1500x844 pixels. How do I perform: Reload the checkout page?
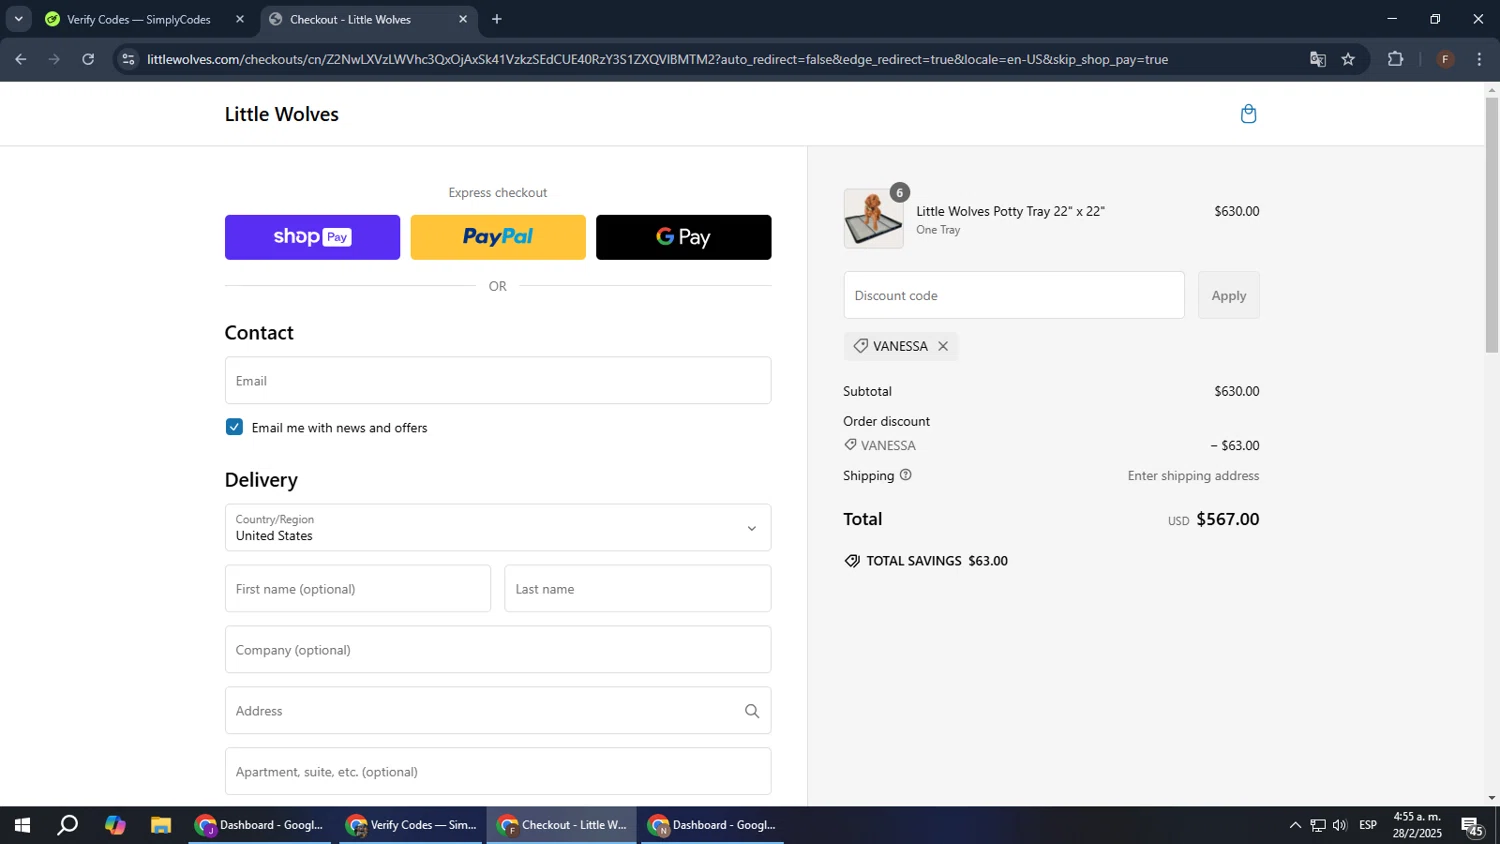point(88,59)
